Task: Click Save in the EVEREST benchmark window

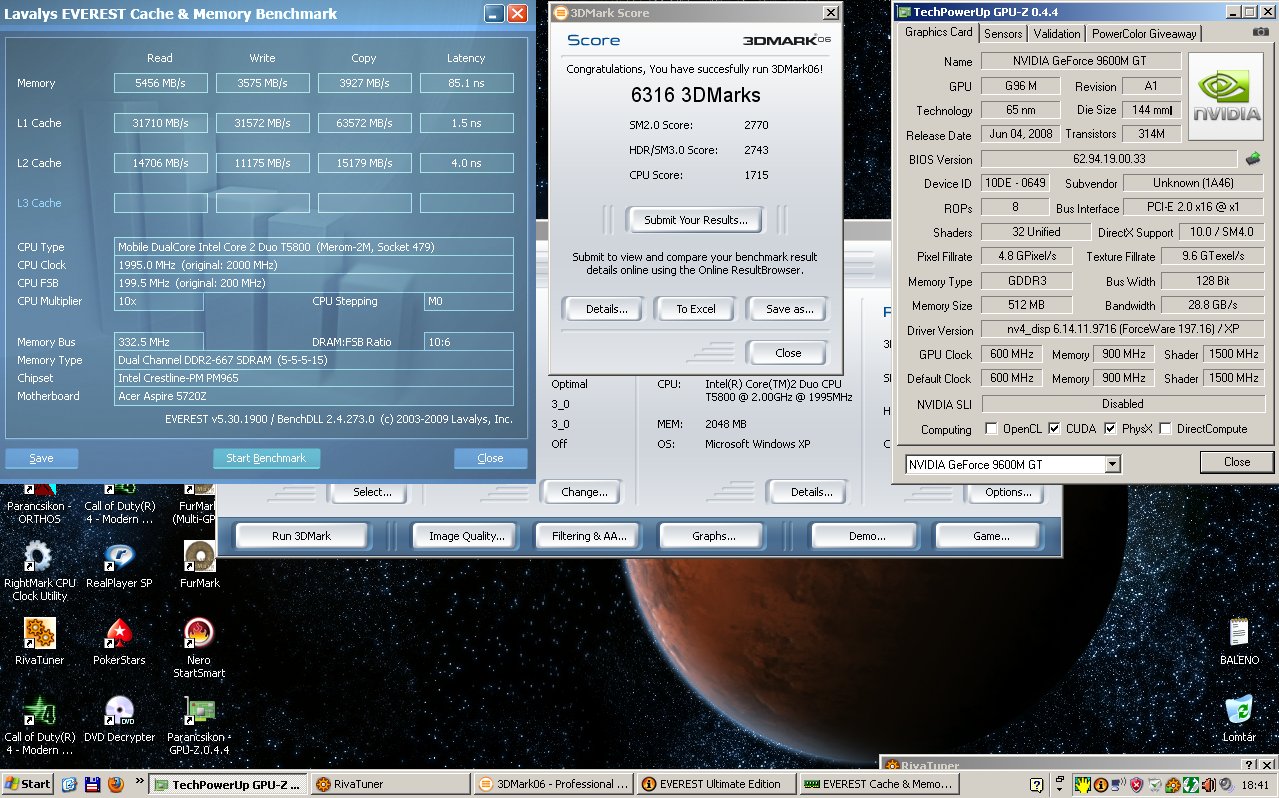Action: [41, 458]
